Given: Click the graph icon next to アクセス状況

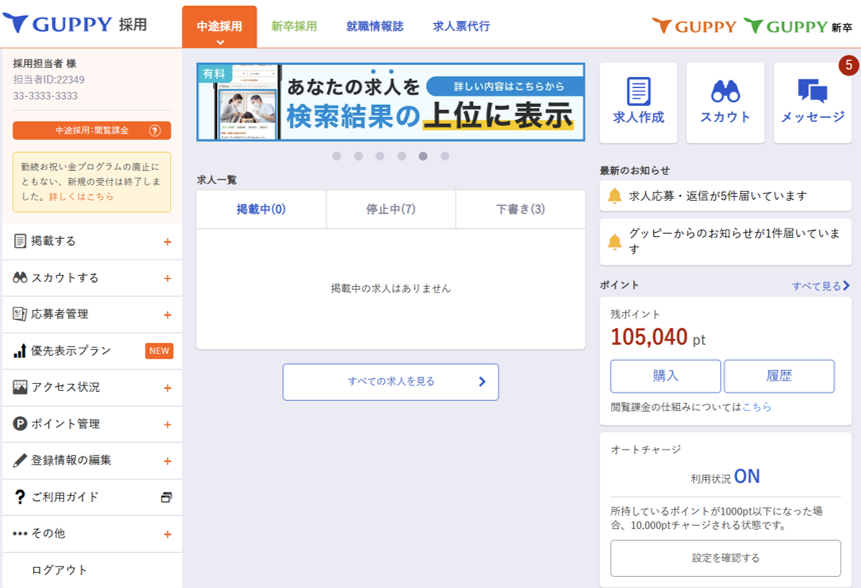Looking at the screenshot, I should [x=20, y=387].
